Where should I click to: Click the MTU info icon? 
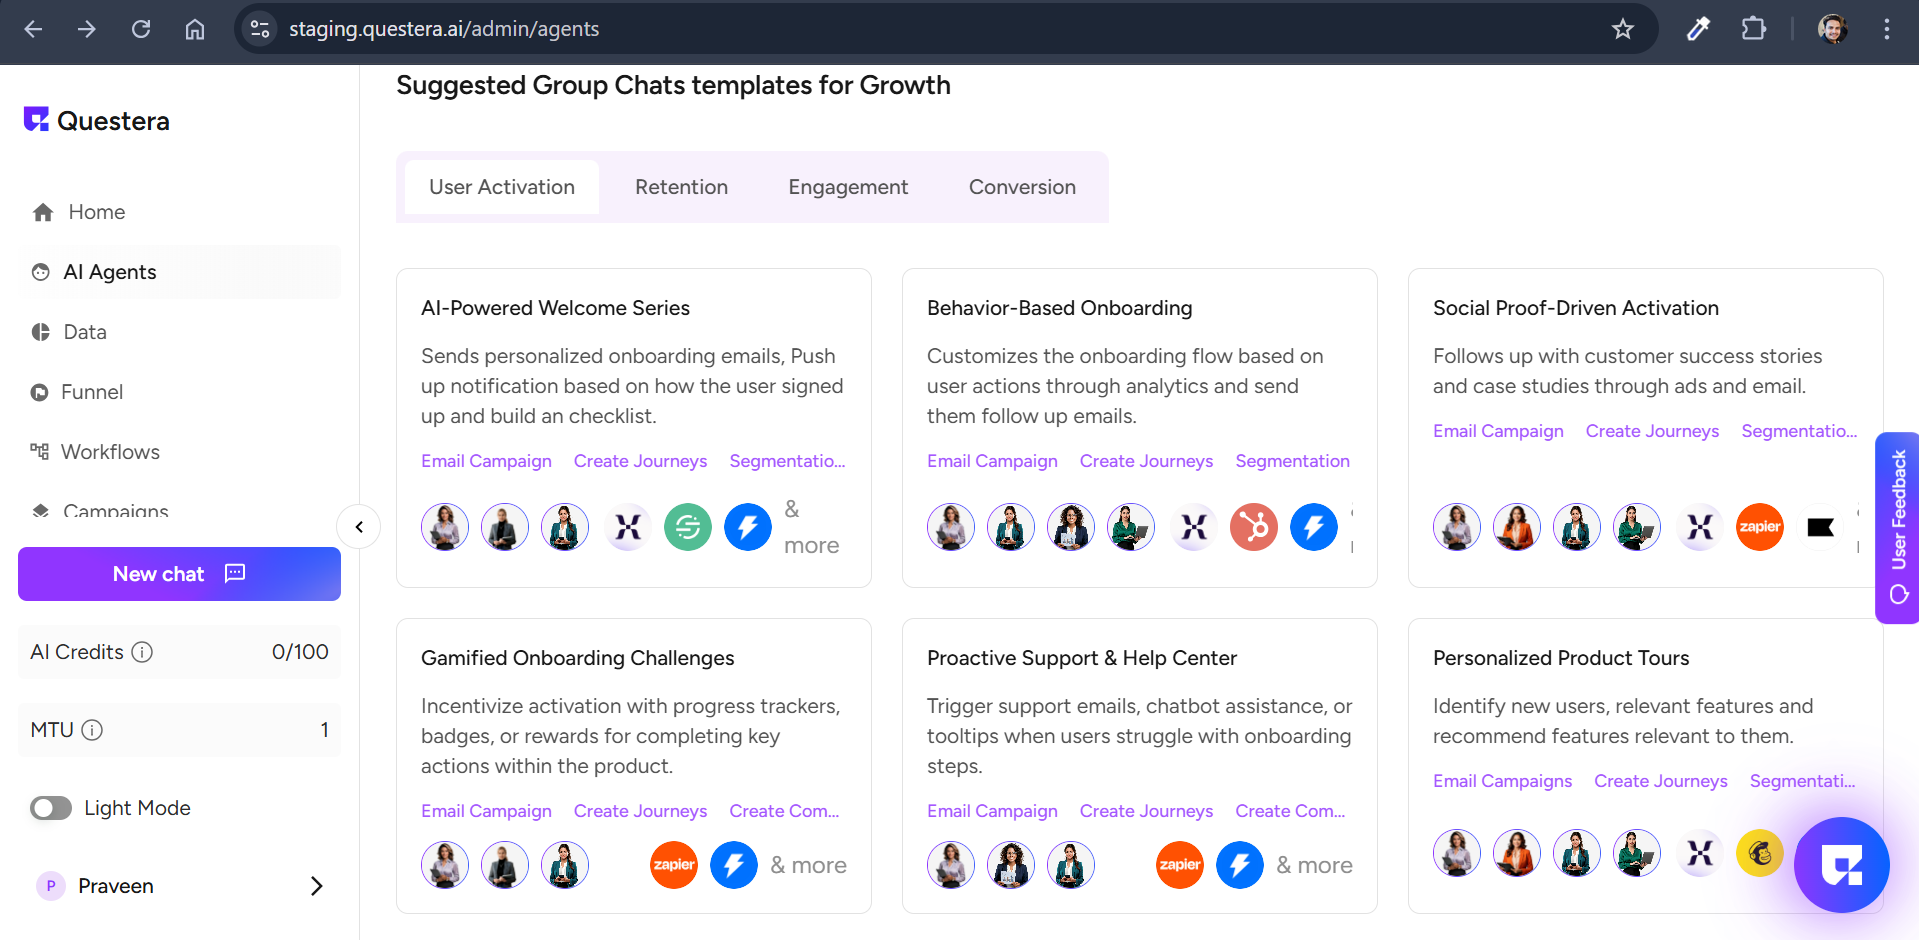92,730
